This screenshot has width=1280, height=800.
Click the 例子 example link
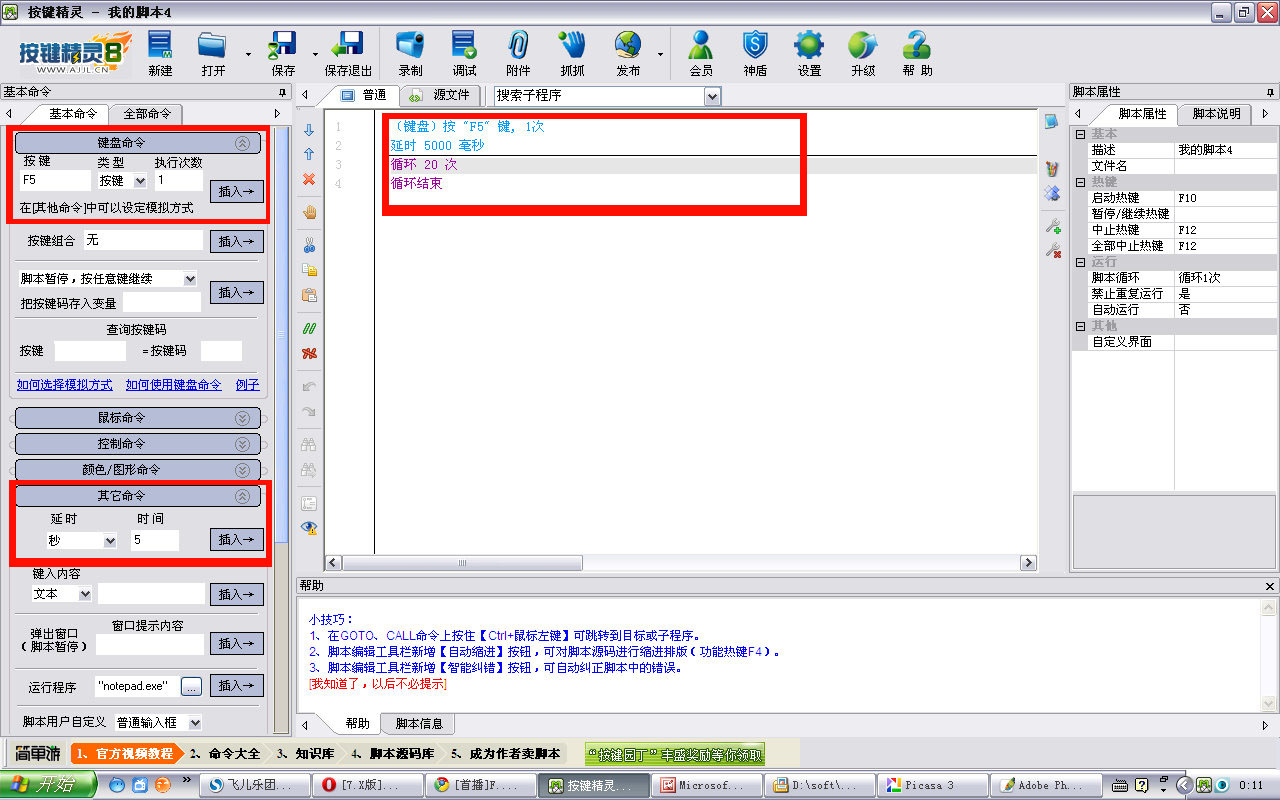coord(247,385)
